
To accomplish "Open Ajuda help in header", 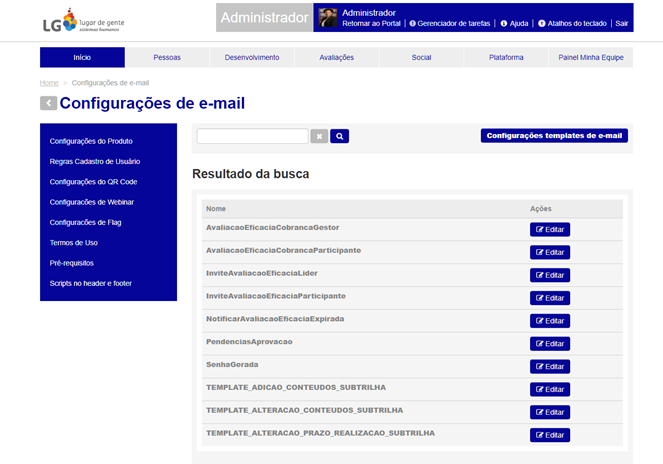I will pyautogui.click(x=514, y=23).
